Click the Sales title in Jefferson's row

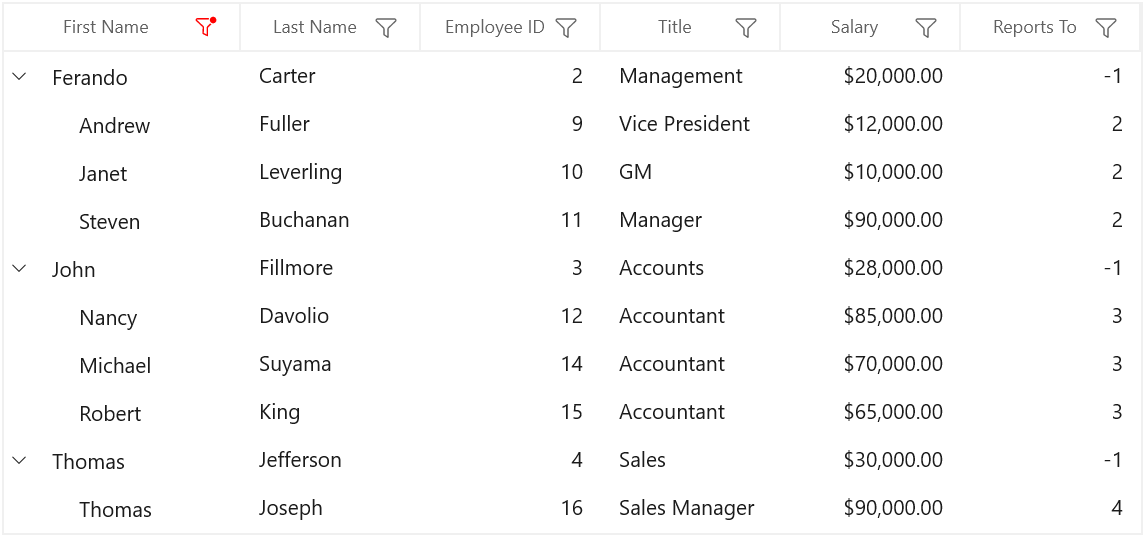(642, 460)
